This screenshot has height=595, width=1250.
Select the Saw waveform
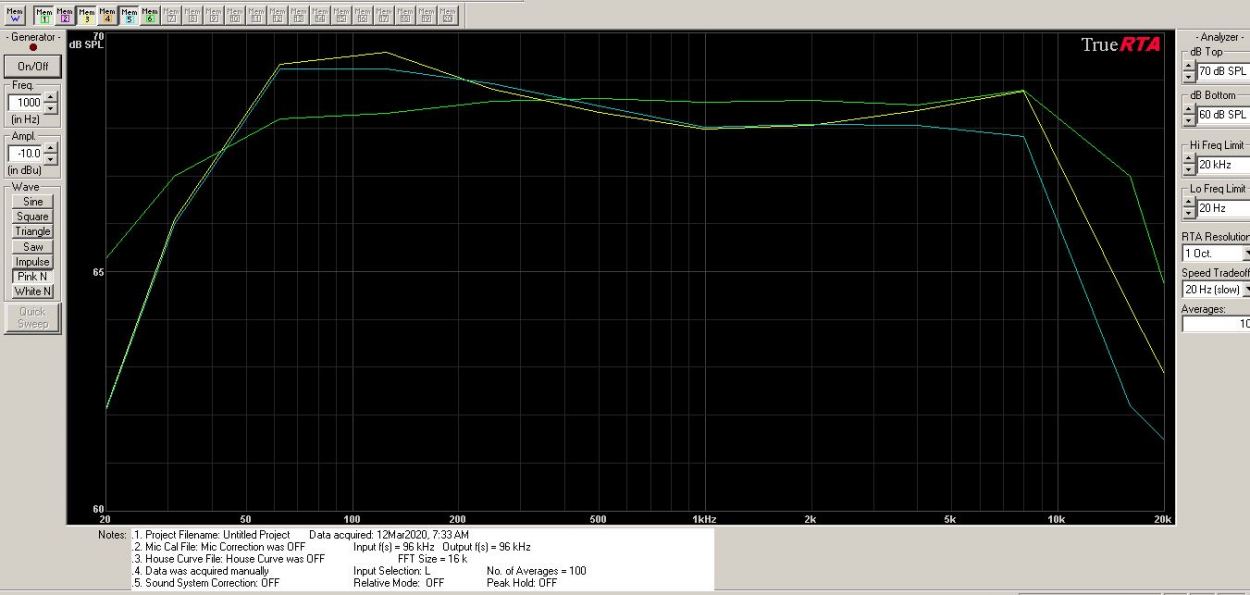(33, 246)
